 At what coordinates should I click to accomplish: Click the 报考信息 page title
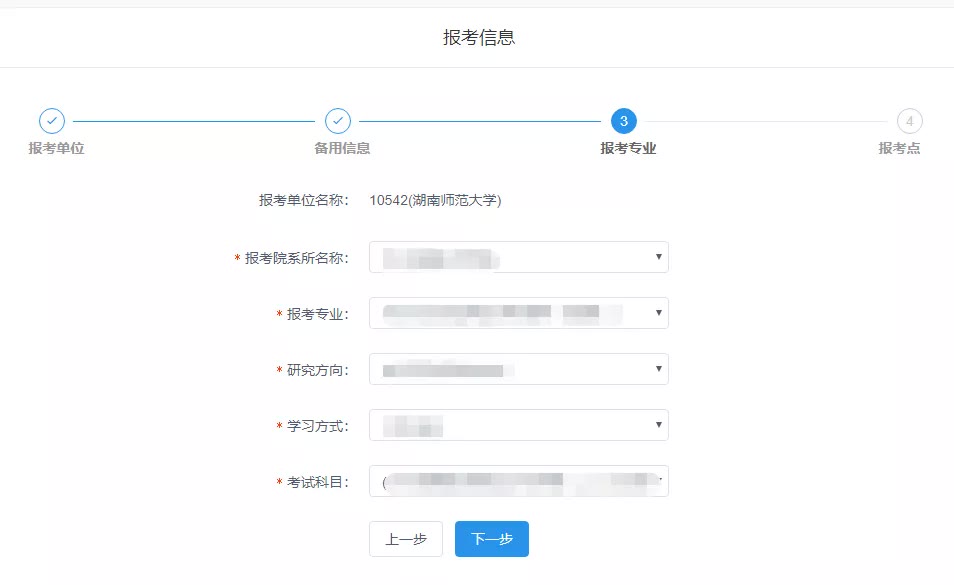(x=479, y=38)
